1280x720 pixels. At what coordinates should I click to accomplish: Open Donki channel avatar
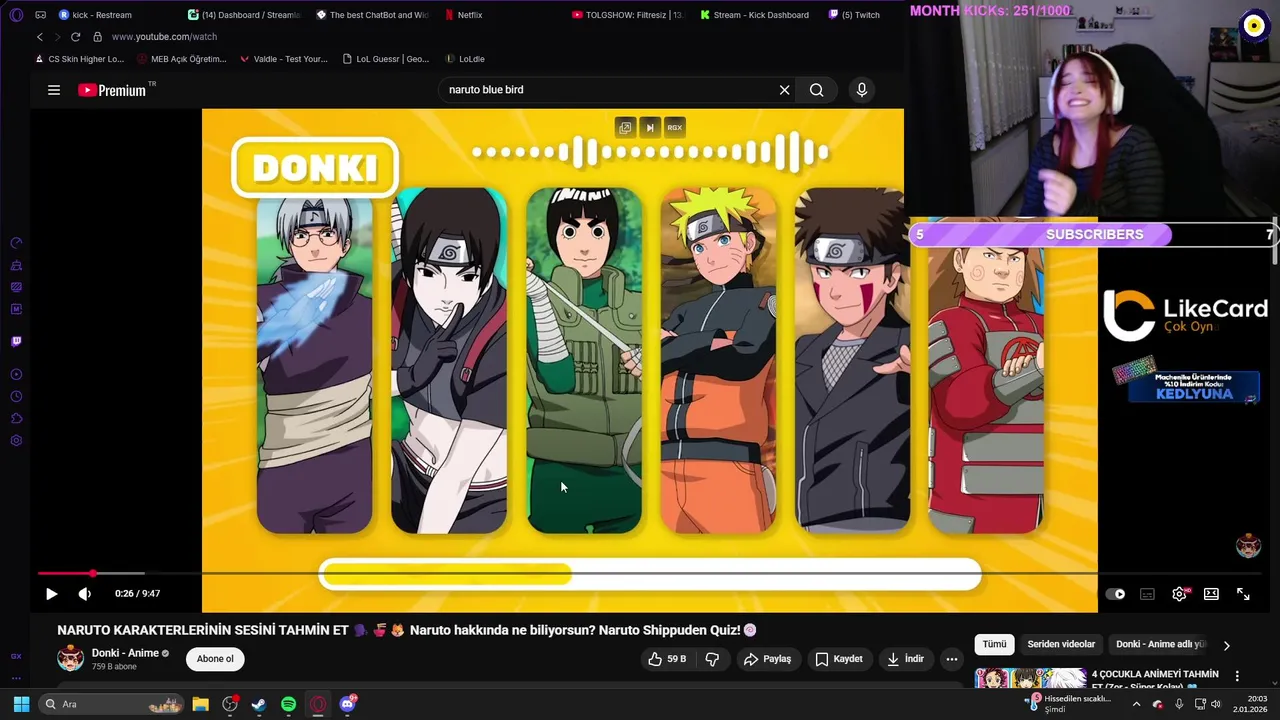70,658
